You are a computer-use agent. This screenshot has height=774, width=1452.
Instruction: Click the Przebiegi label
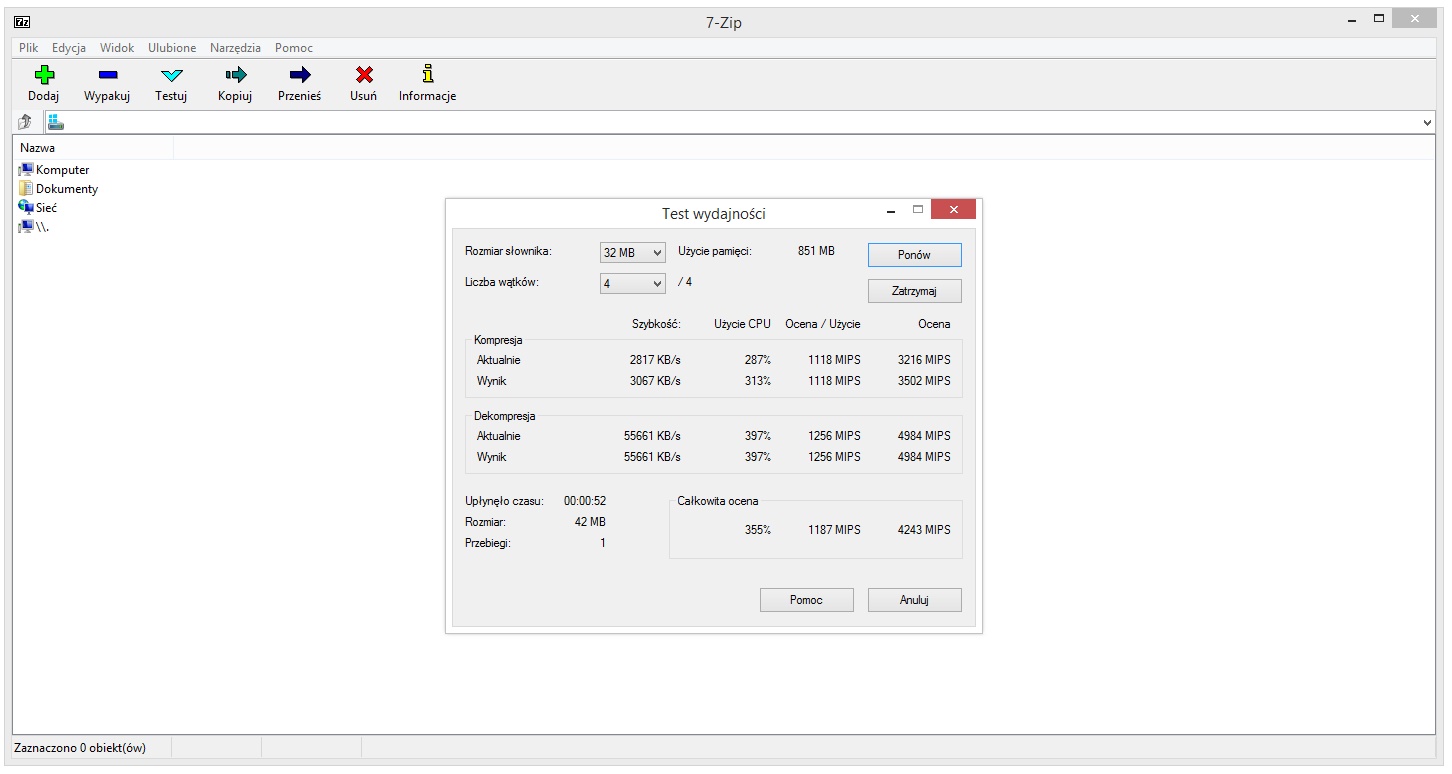tap(488, 543)
